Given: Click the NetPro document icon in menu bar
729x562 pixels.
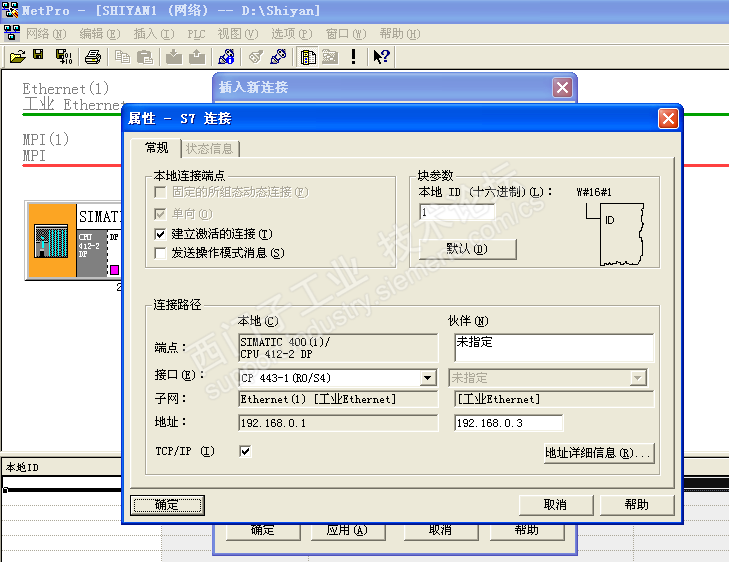Looking at the screenshot, I should (x=12, y=33).
